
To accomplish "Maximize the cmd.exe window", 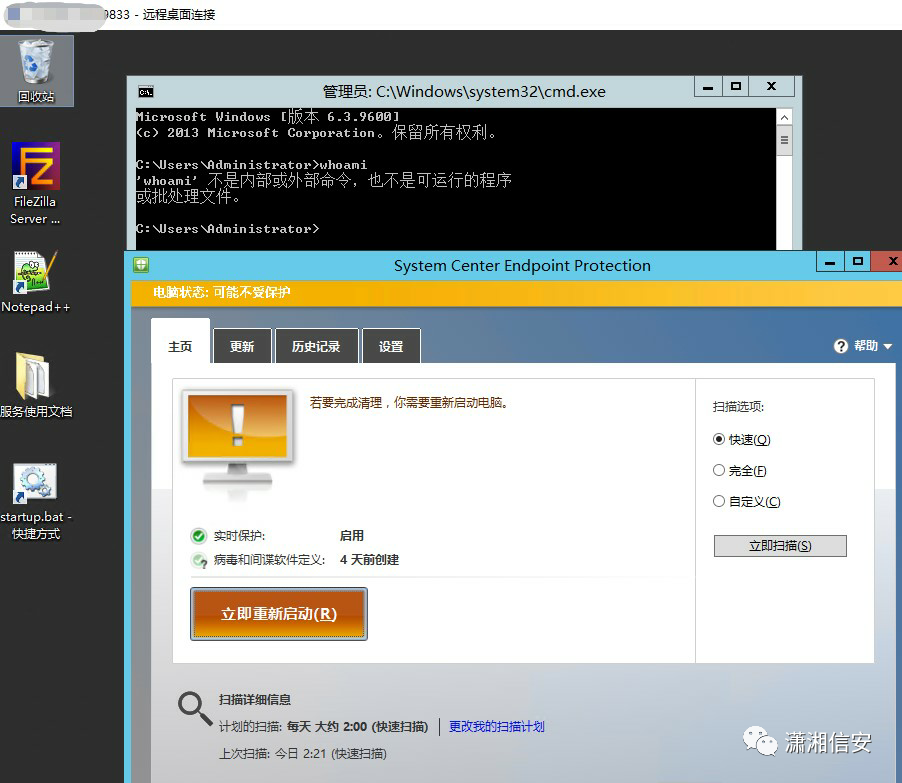I will [735, 87].
